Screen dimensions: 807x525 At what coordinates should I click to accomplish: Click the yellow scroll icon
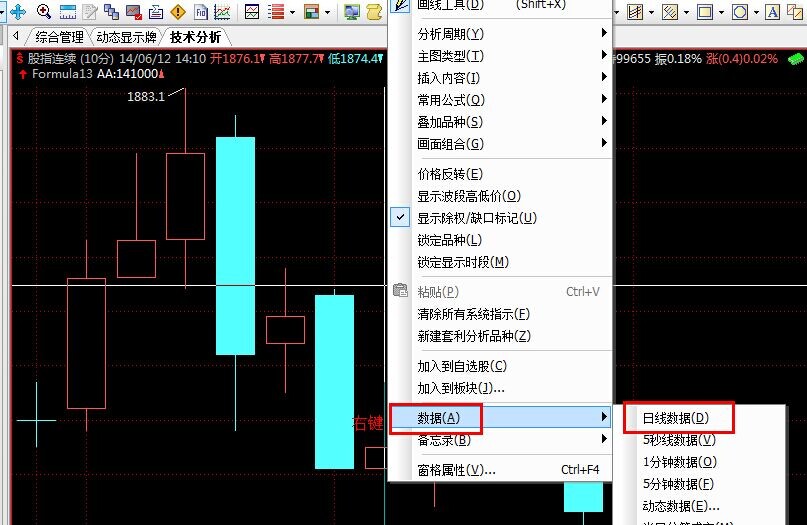(374, 11)
